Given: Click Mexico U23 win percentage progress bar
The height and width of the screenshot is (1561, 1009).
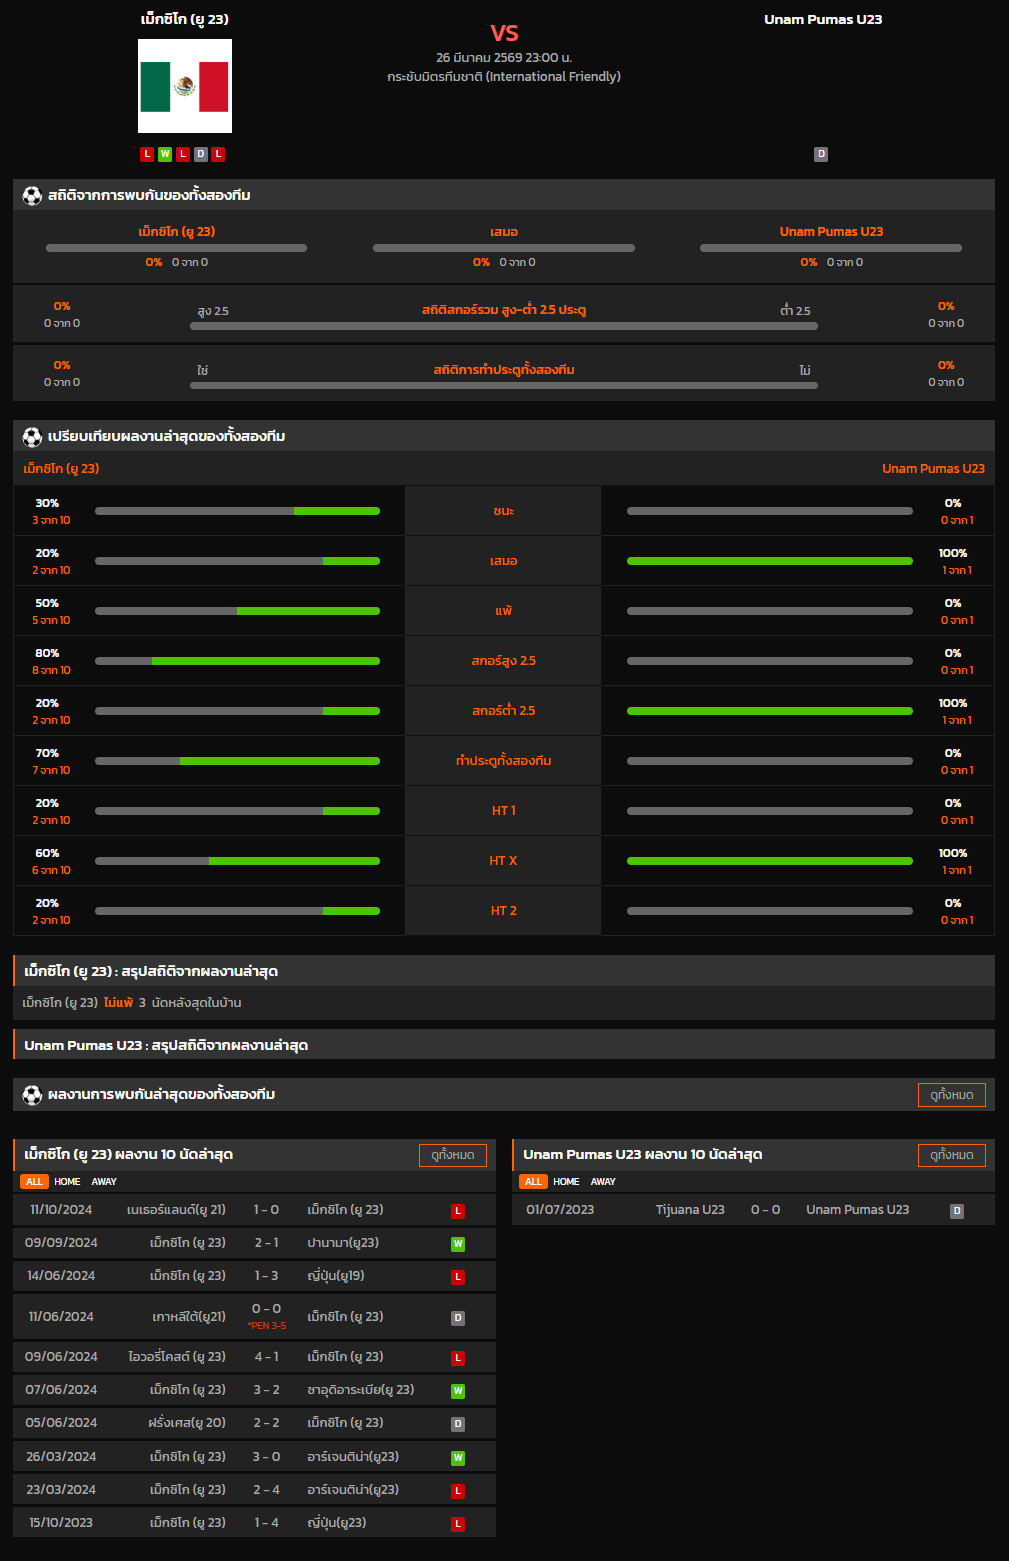Looking at the screenshot, I should [237, 511].
